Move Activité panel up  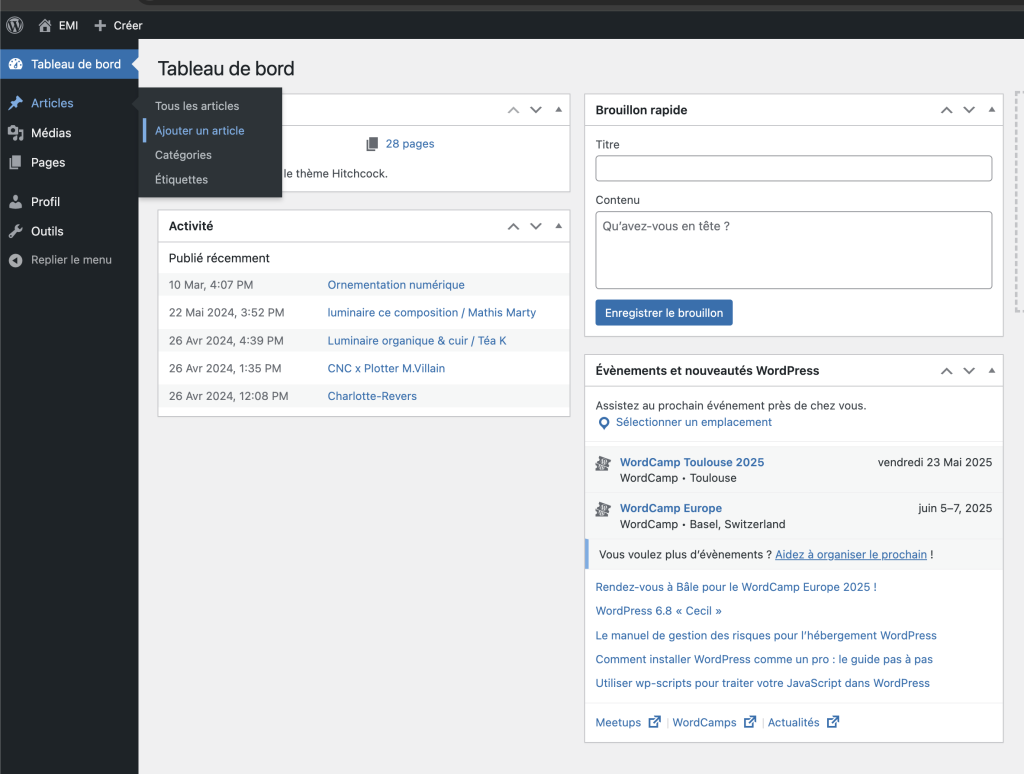point(513,226)
